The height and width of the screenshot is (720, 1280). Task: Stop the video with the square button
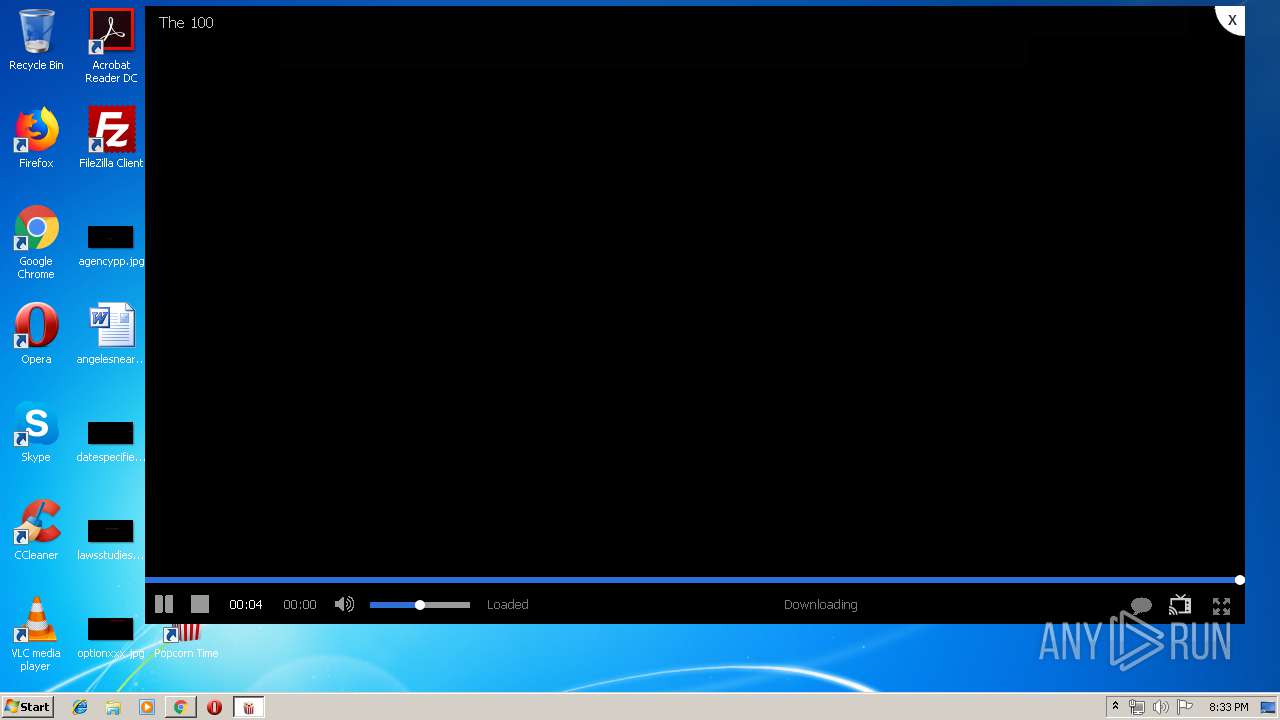[200, 604]
